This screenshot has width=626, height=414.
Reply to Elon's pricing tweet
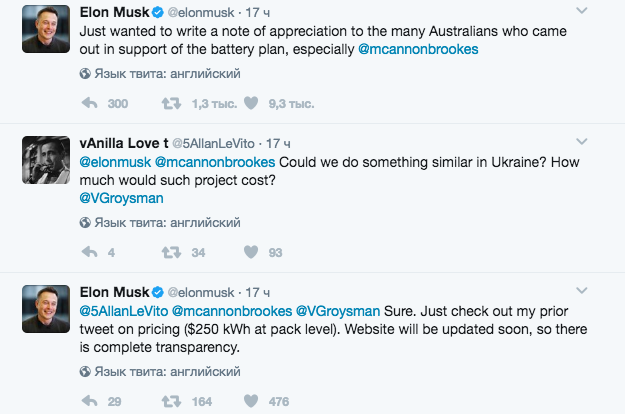(88, 401)
